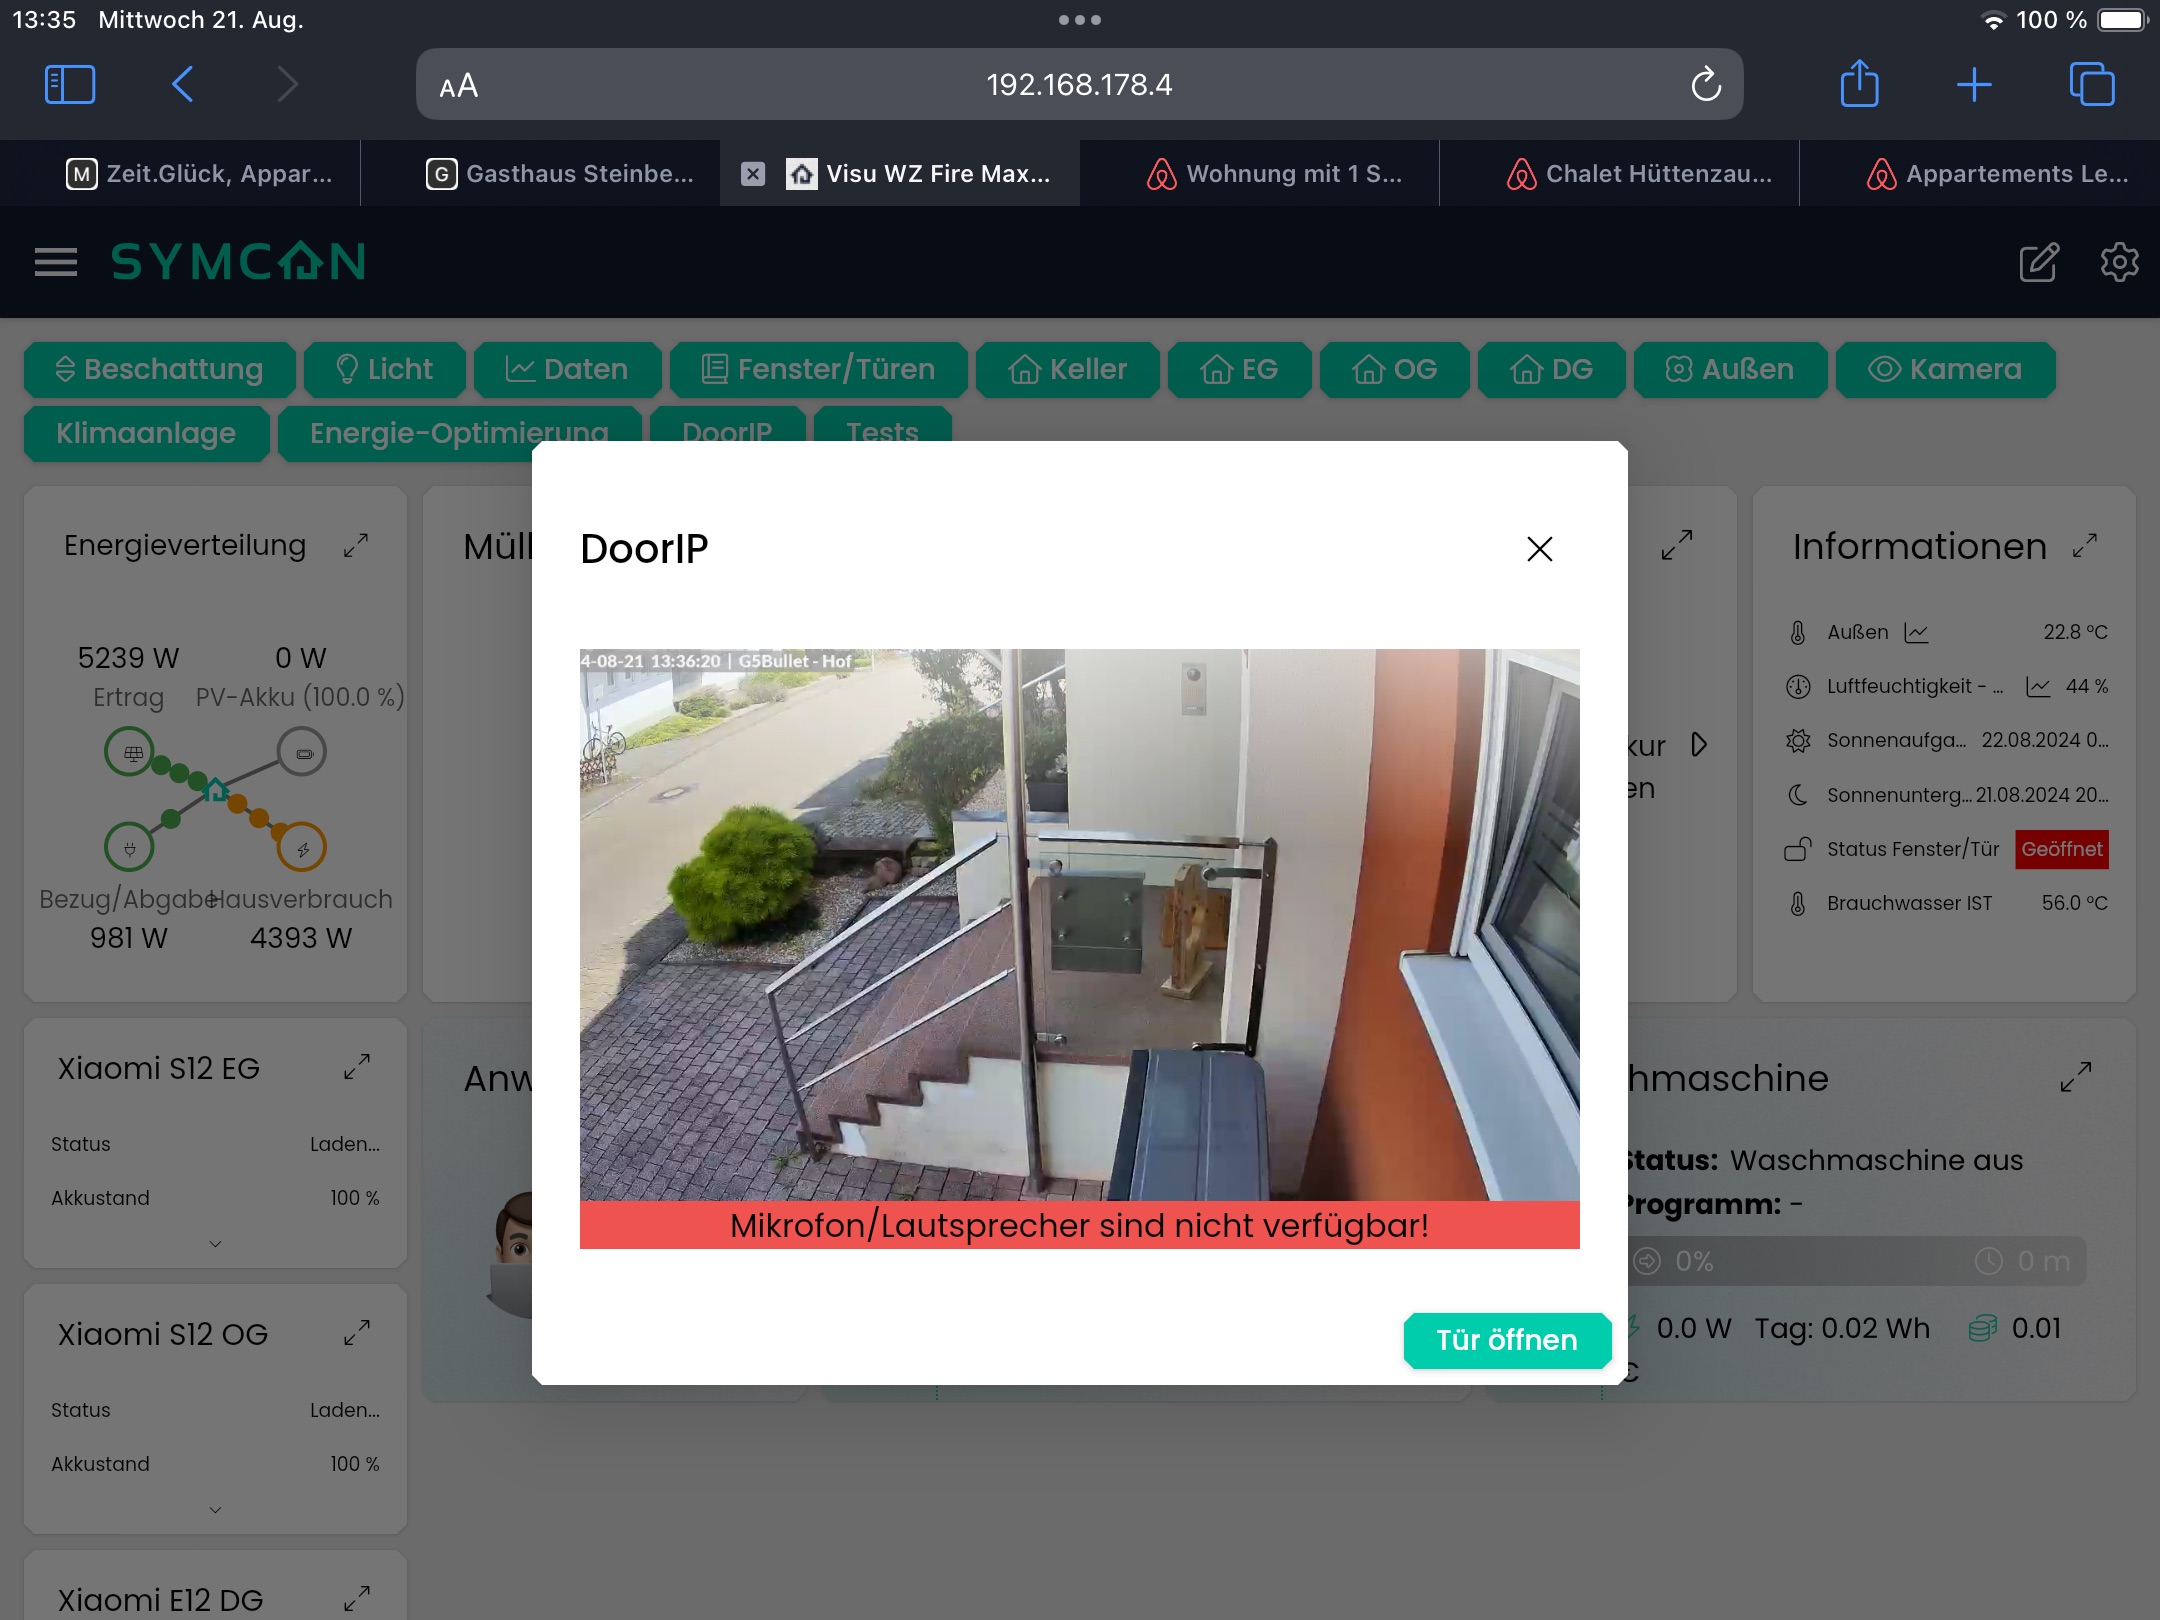Tap the AA reader text settings
This screenshot has width=2160, height=1620.
[458, 86]
